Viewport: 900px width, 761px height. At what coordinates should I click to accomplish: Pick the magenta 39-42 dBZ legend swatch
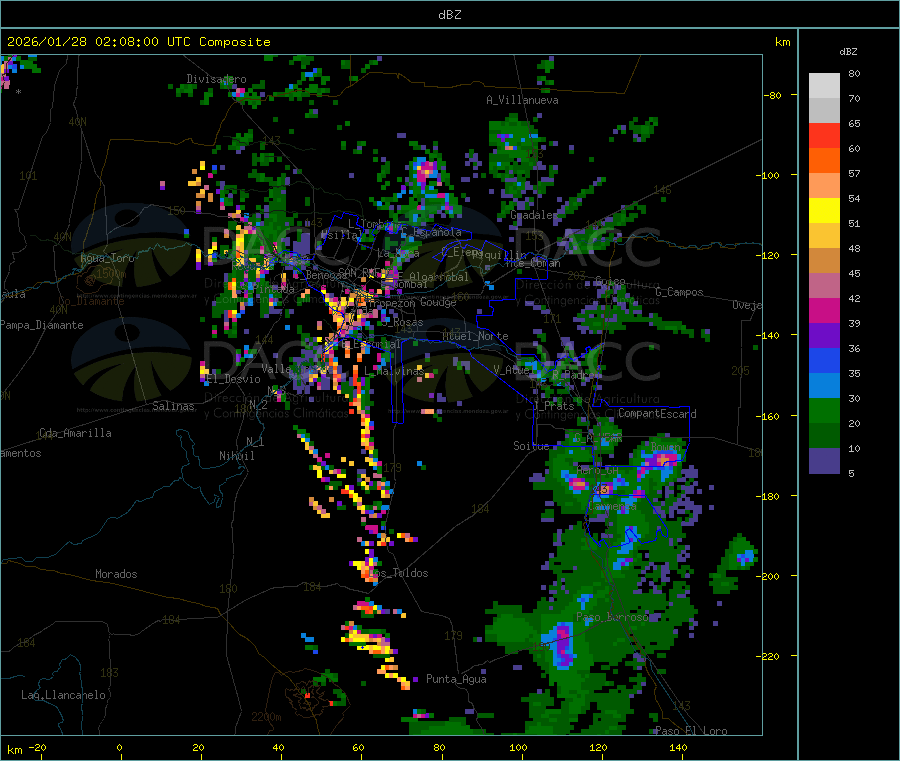point(824,310)
